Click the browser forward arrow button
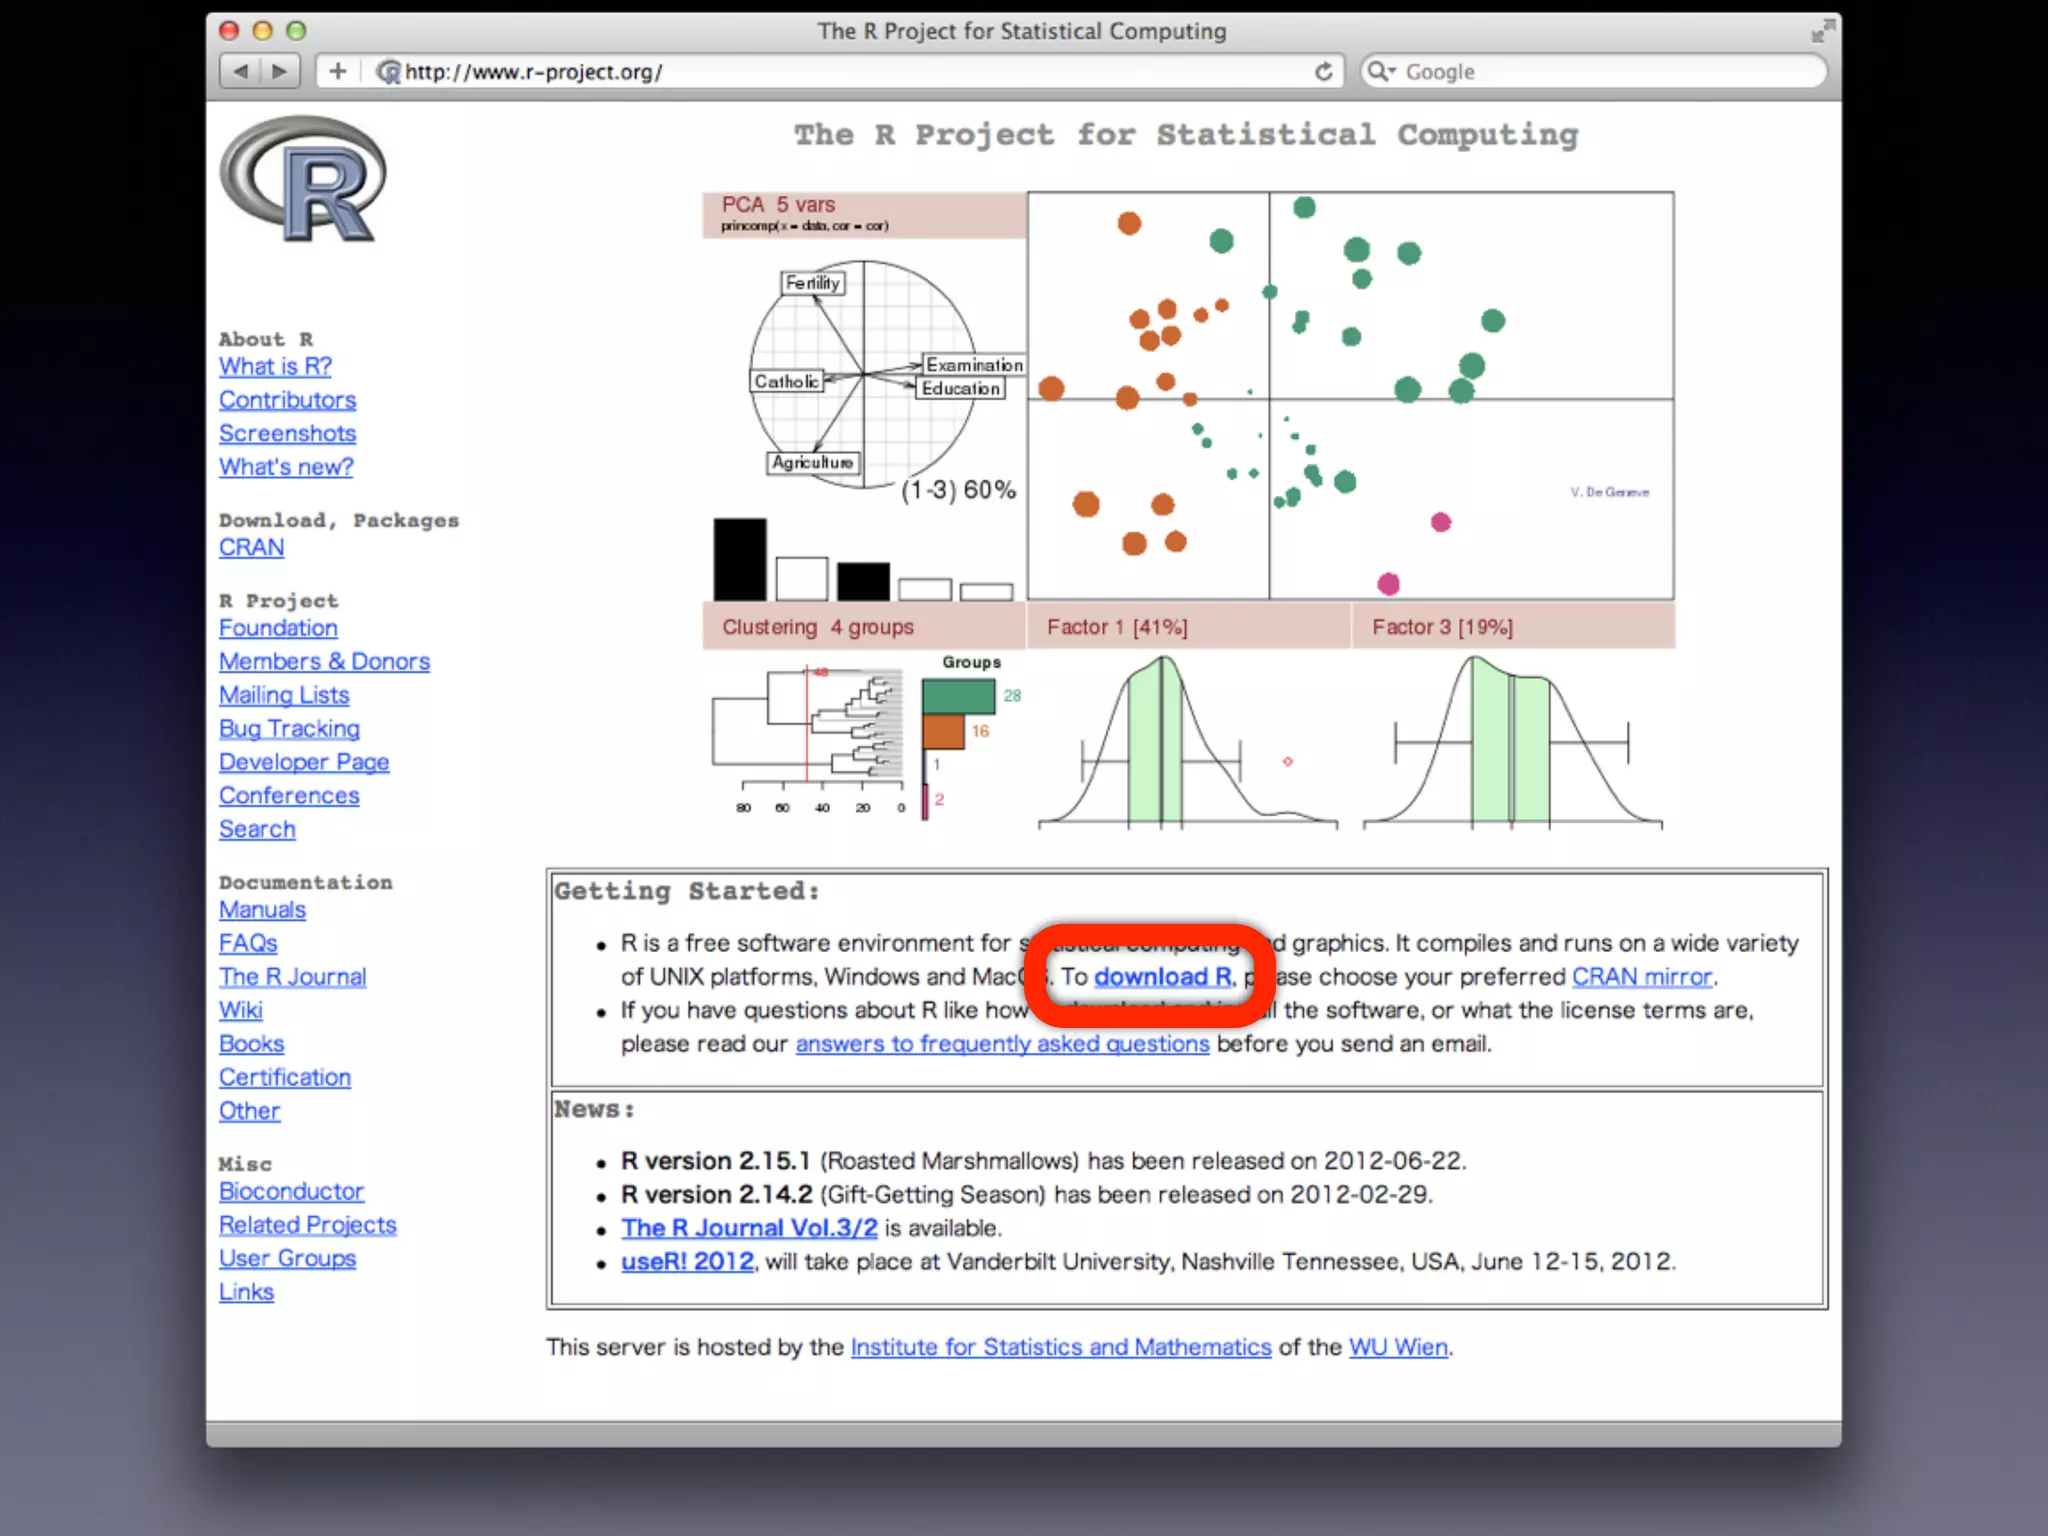The width and height of the screenshot is (2048, 1536). tap(280, 71)
